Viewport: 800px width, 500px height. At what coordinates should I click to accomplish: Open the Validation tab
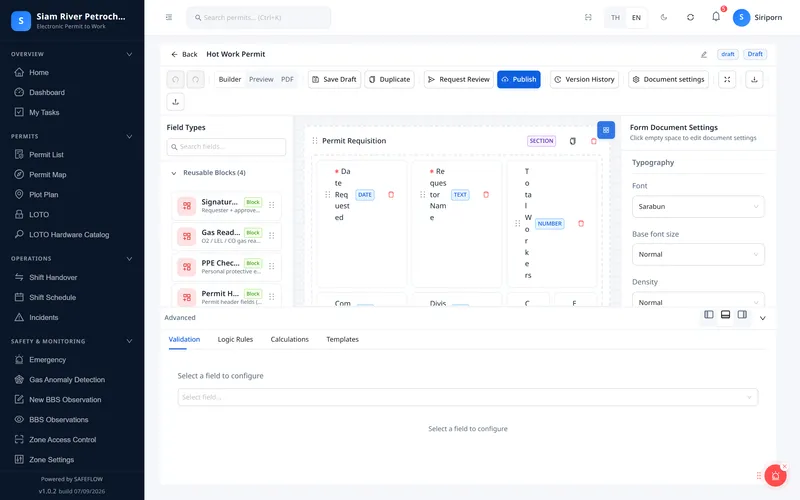click(x=184, y=339)
